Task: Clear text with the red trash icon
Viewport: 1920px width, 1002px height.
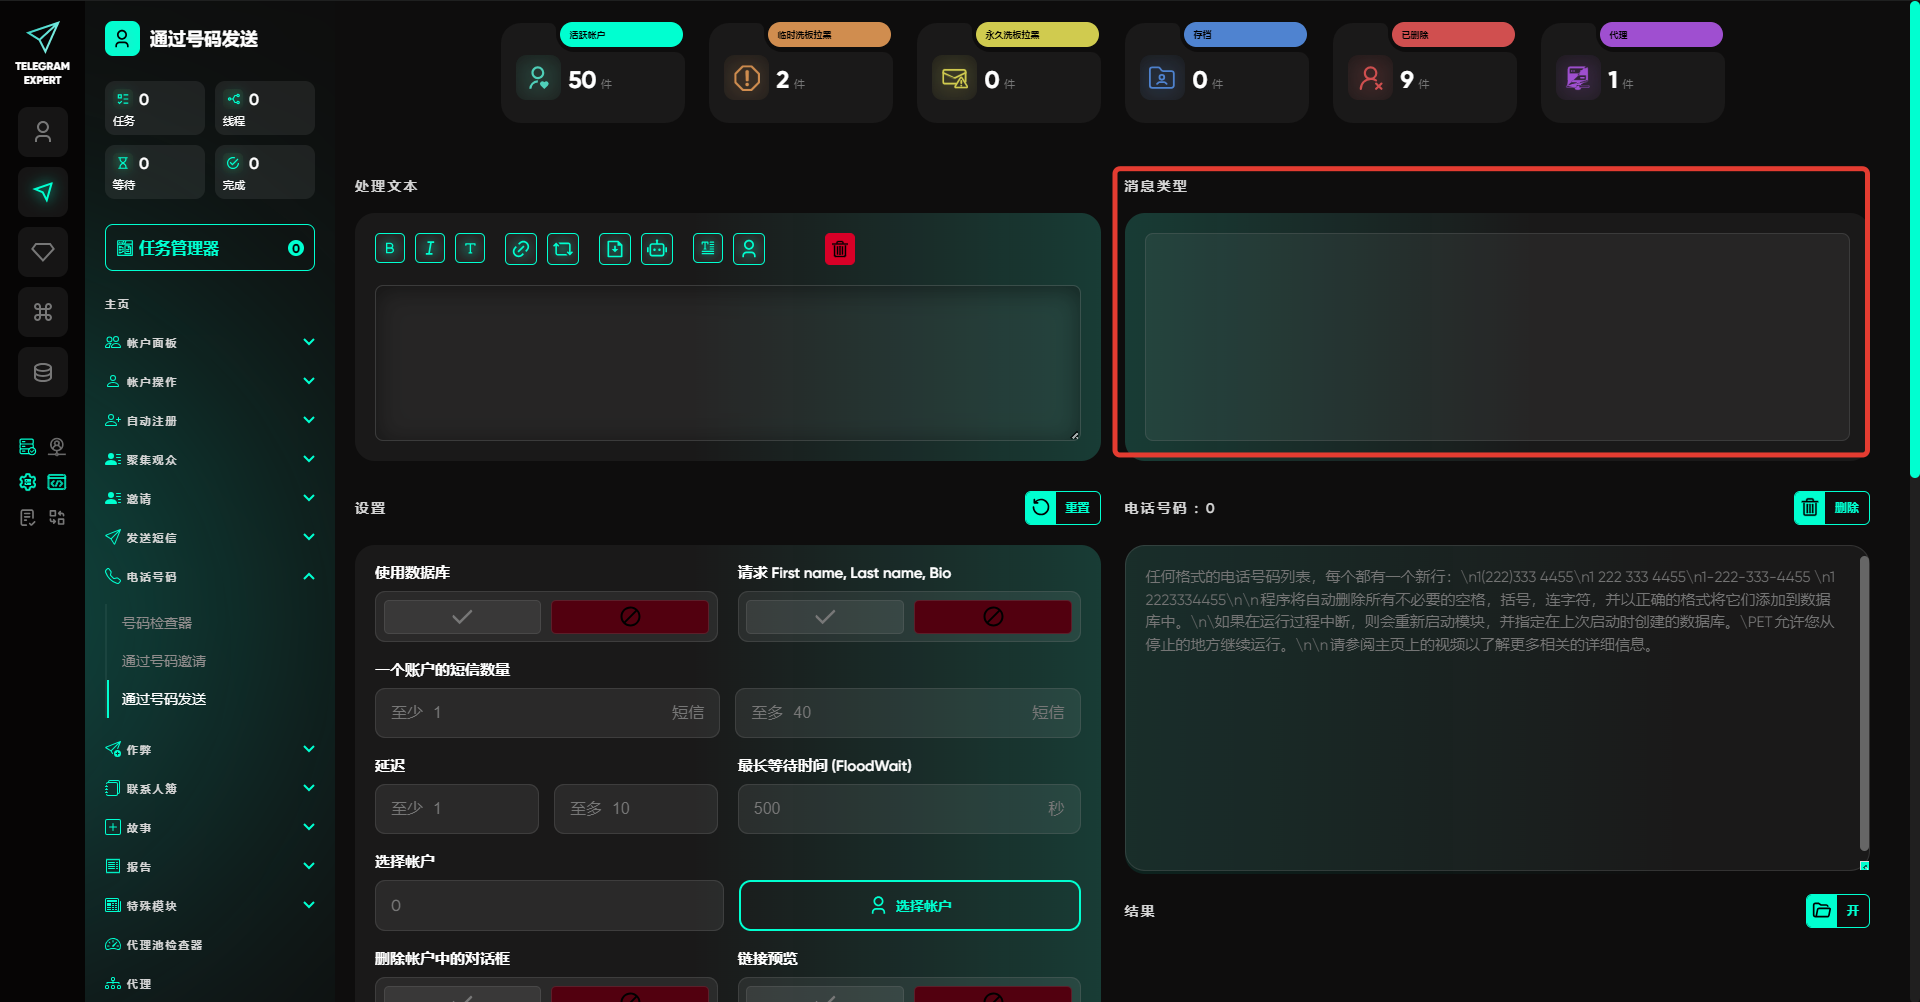Action: [x=840, y=249]
